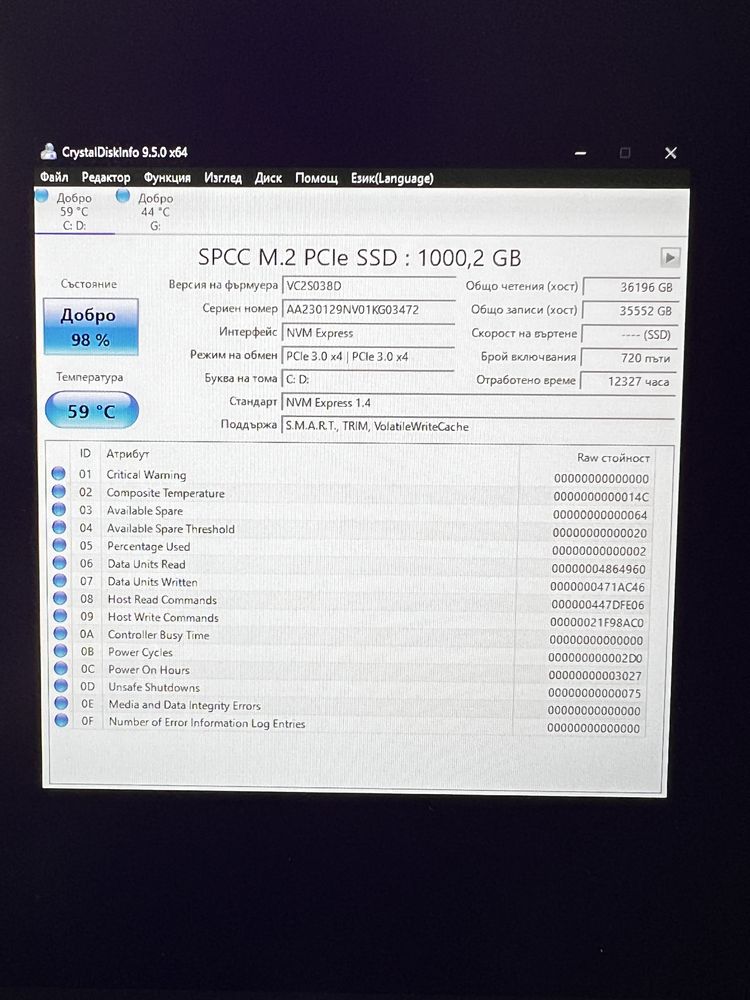
Task: Click the S.M.A.R.T., TRIM features field
Action: point(478,427)
